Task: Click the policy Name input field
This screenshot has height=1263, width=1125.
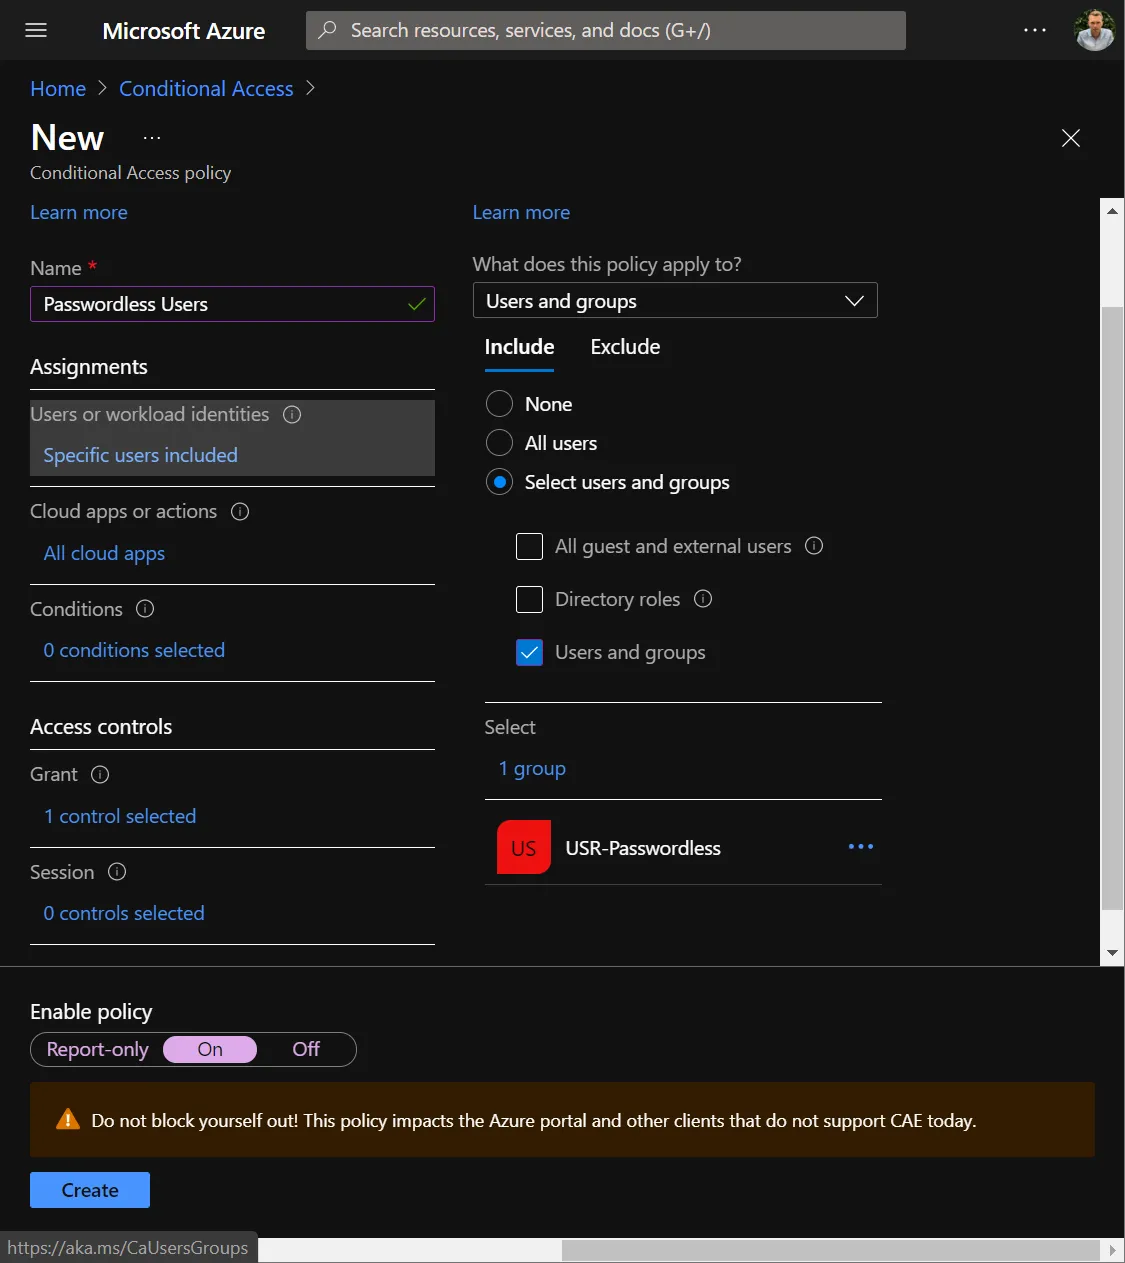Action: 232,304
